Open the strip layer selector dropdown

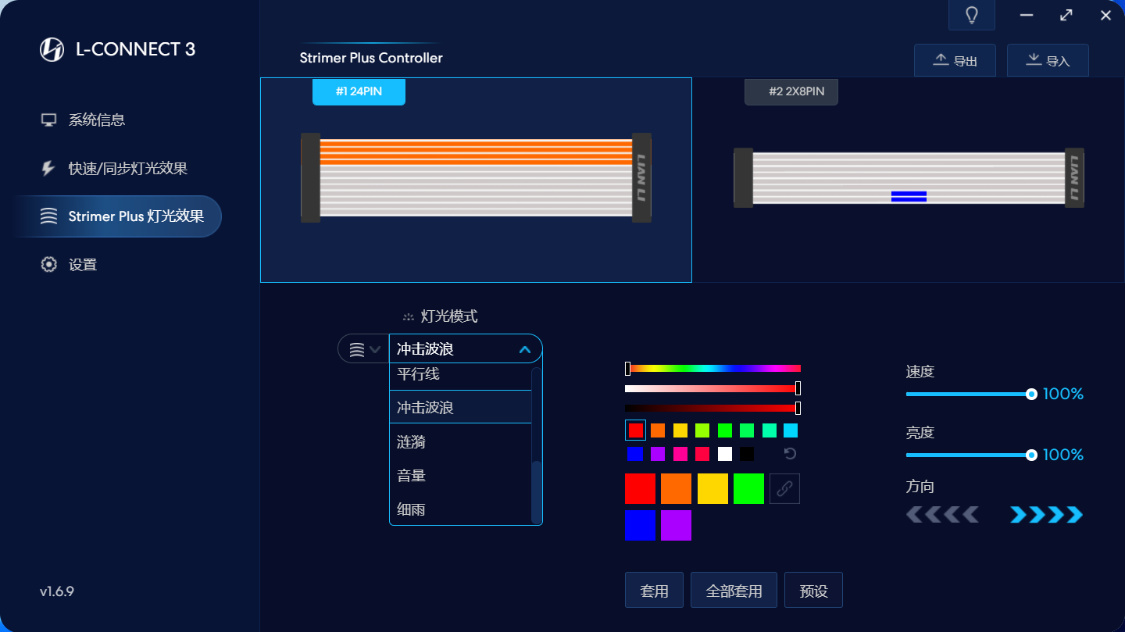click(364, 349)
